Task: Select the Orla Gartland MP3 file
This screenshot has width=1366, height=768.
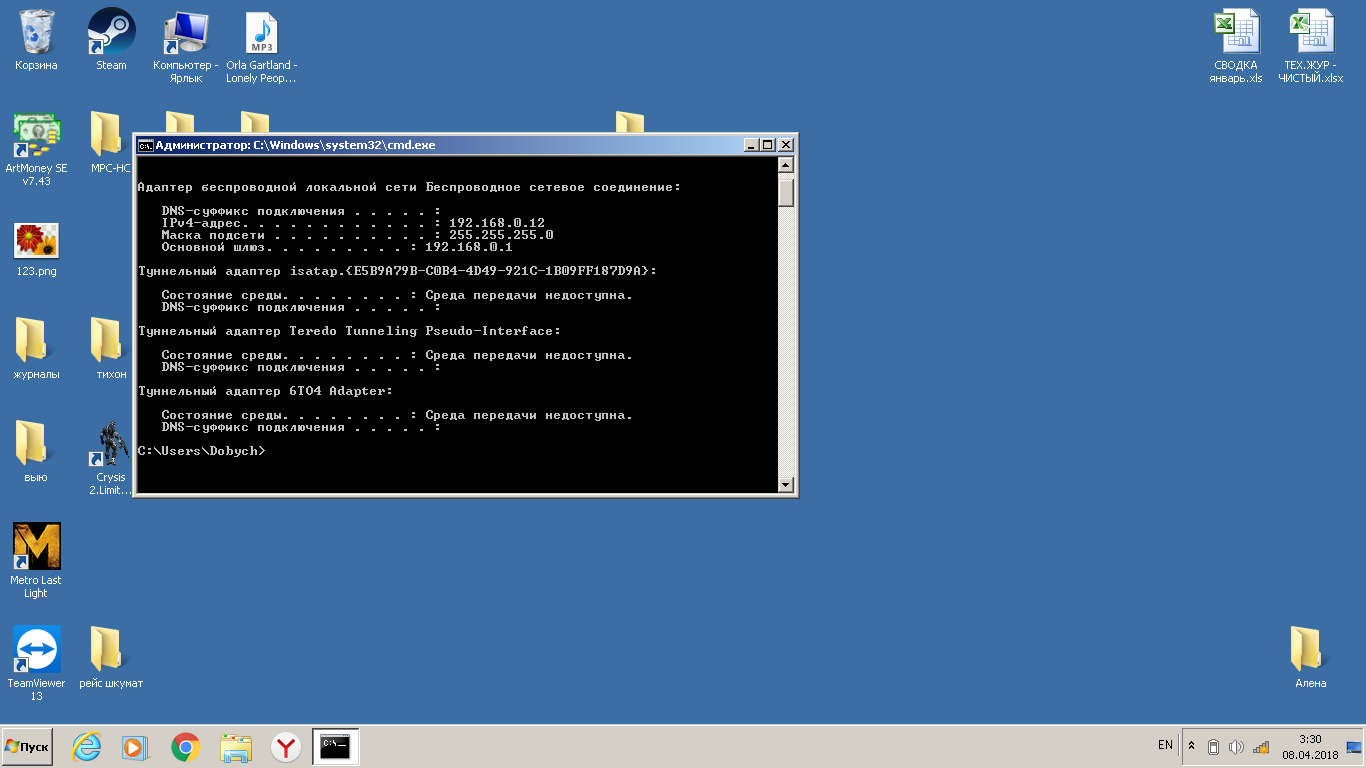Action: [261, 46]
